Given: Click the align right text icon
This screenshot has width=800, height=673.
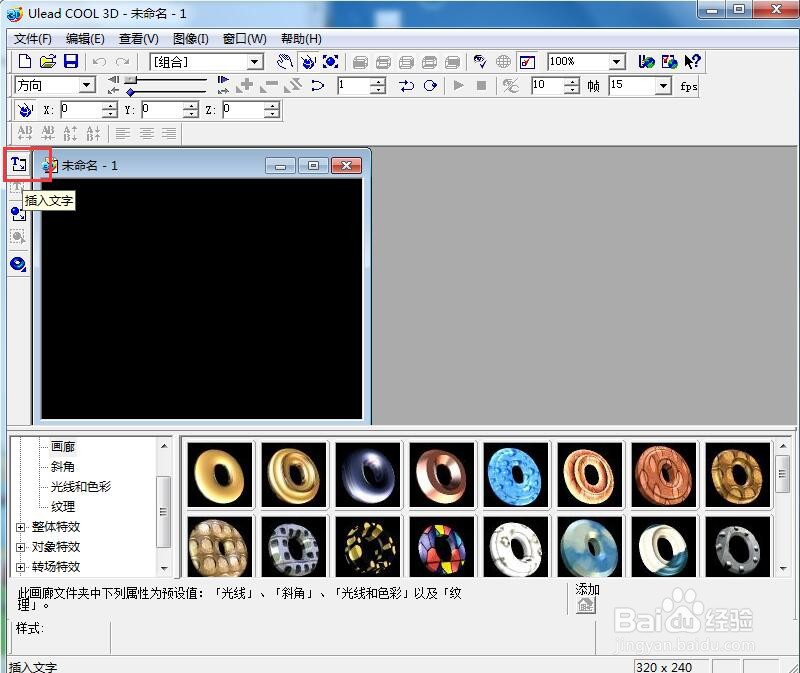Looking at the screenshot, I should point(169,134).
